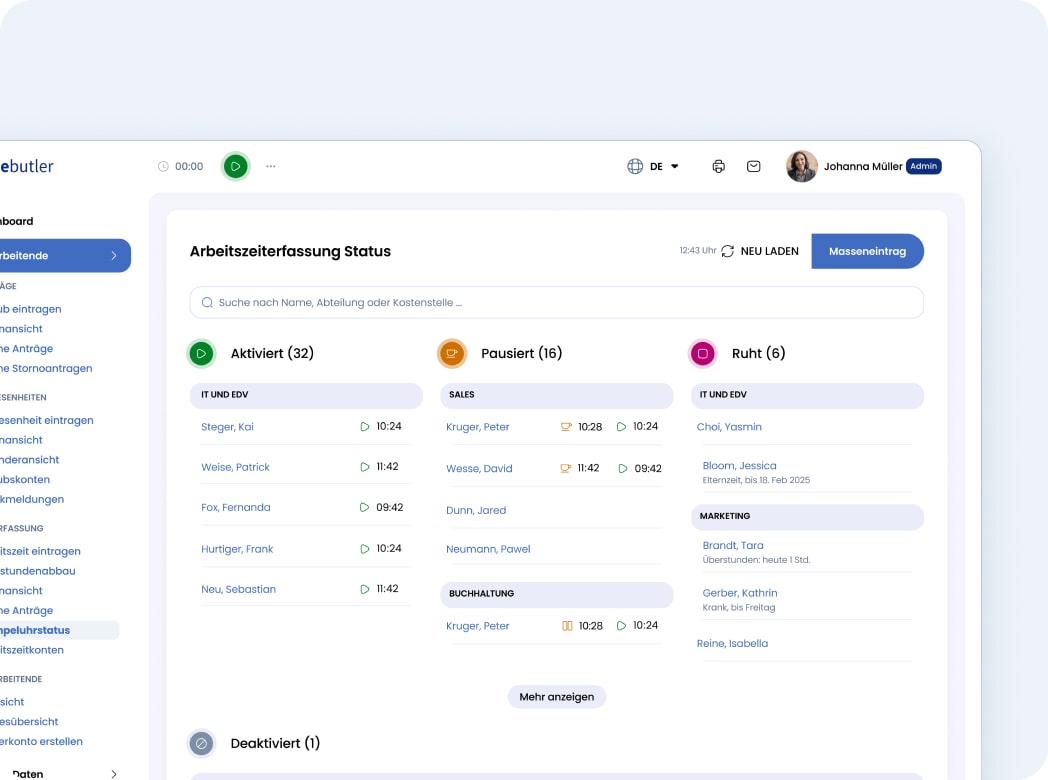1048x780 pixels.
Task: Open Fox, Fernanda's entry
Action: (x=236, y=507)
